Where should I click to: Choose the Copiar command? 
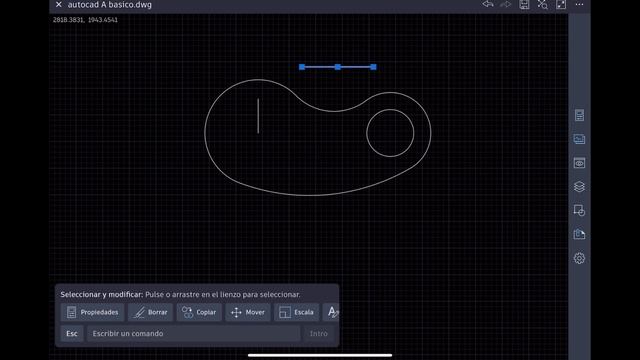click(x=199, y=312)
